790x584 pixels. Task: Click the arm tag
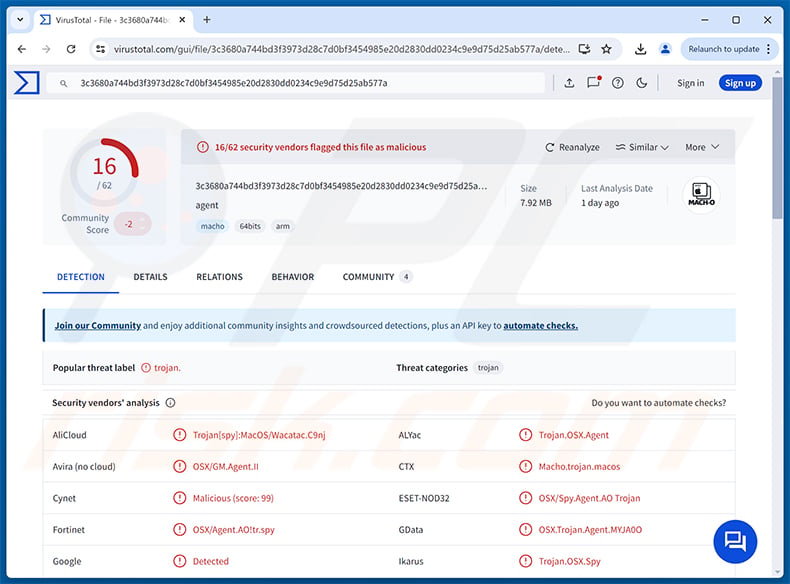tap(283, 226)
